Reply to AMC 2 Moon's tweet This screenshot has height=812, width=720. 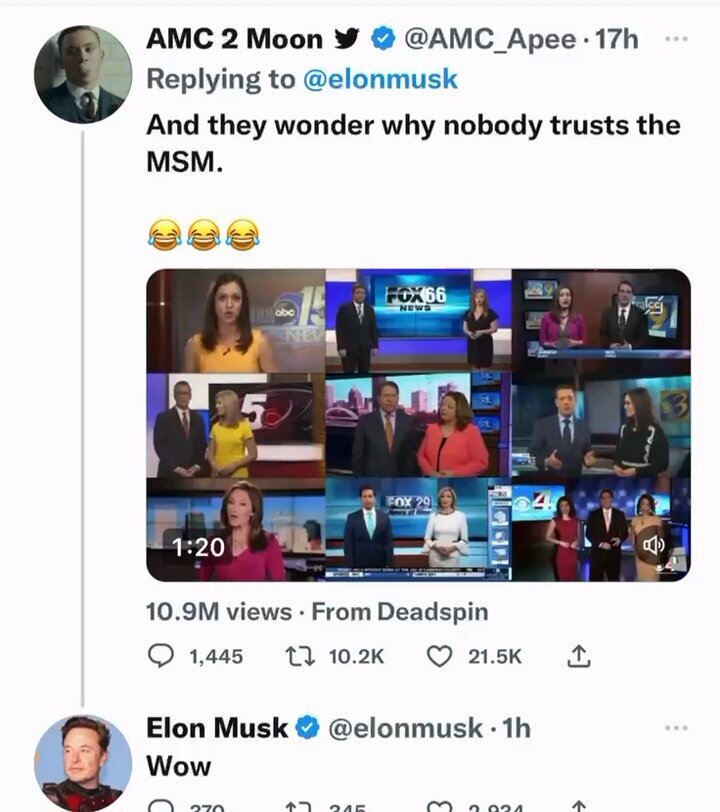pyautogui.click(x=161, y=656)
